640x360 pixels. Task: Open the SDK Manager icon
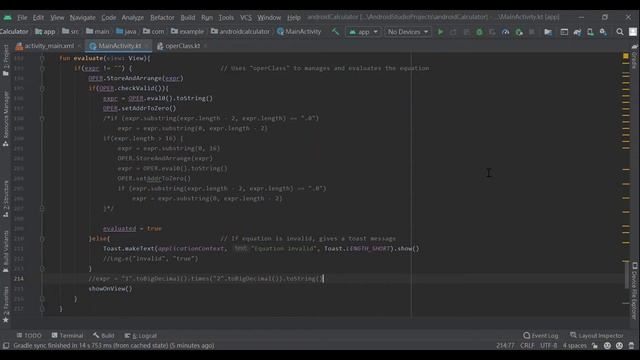[x=603, y=31]
